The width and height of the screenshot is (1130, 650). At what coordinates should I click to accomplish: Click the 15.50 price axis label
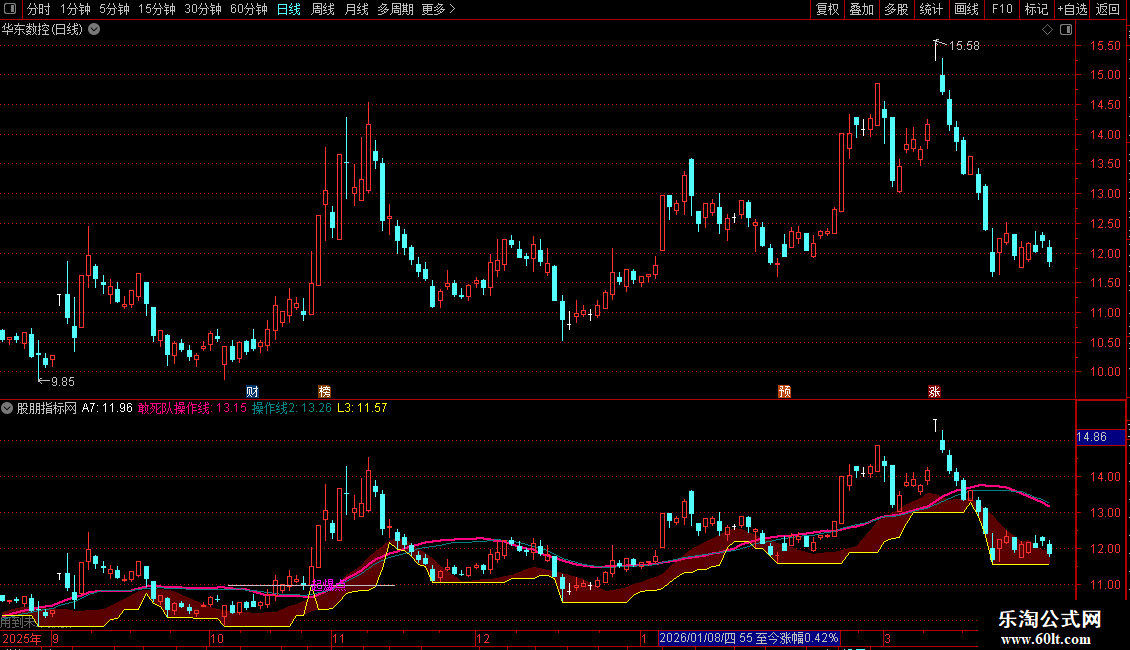click(x=1105, y=45)
